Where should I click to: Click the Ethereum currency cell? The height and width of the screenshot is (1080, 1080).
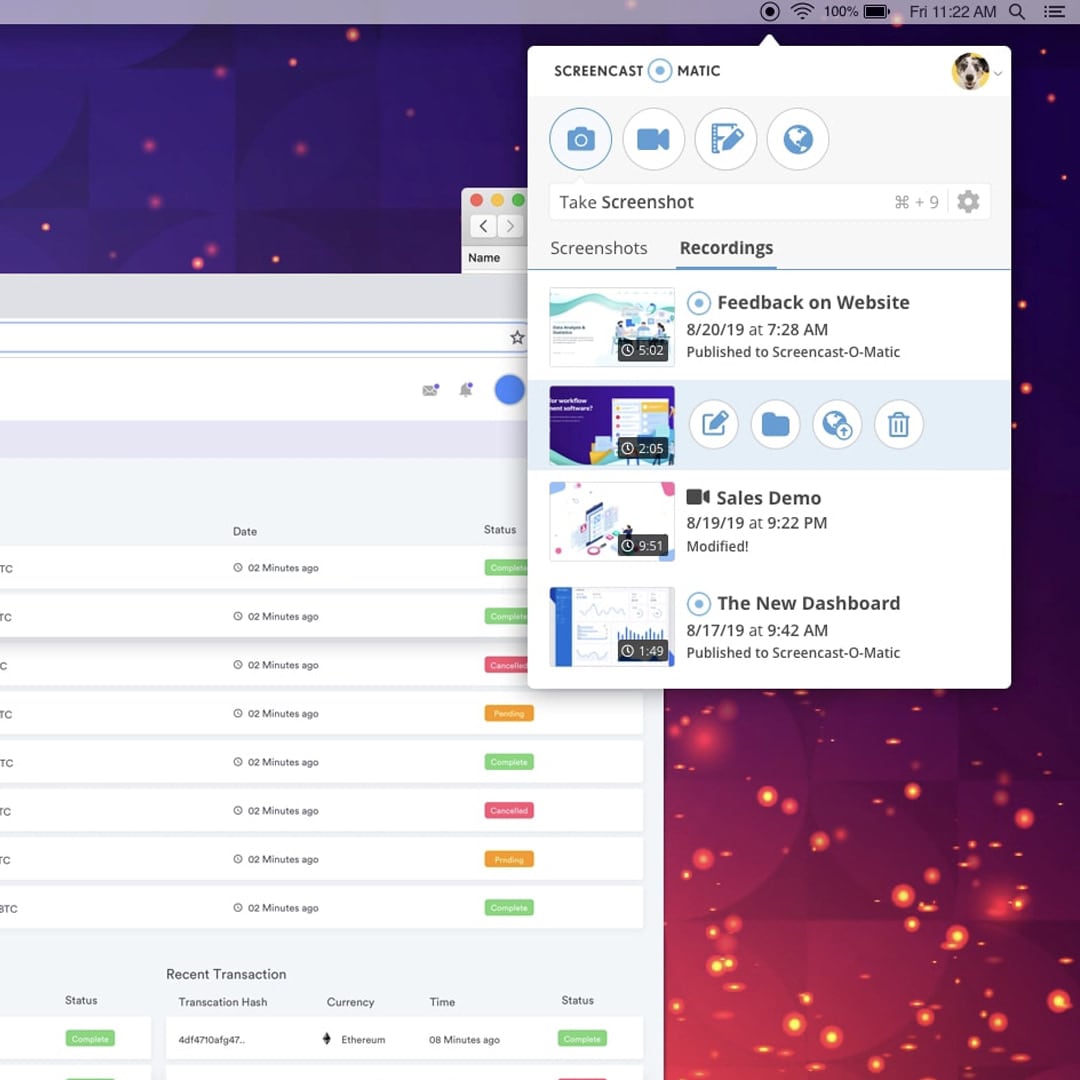coord(353,1039)
